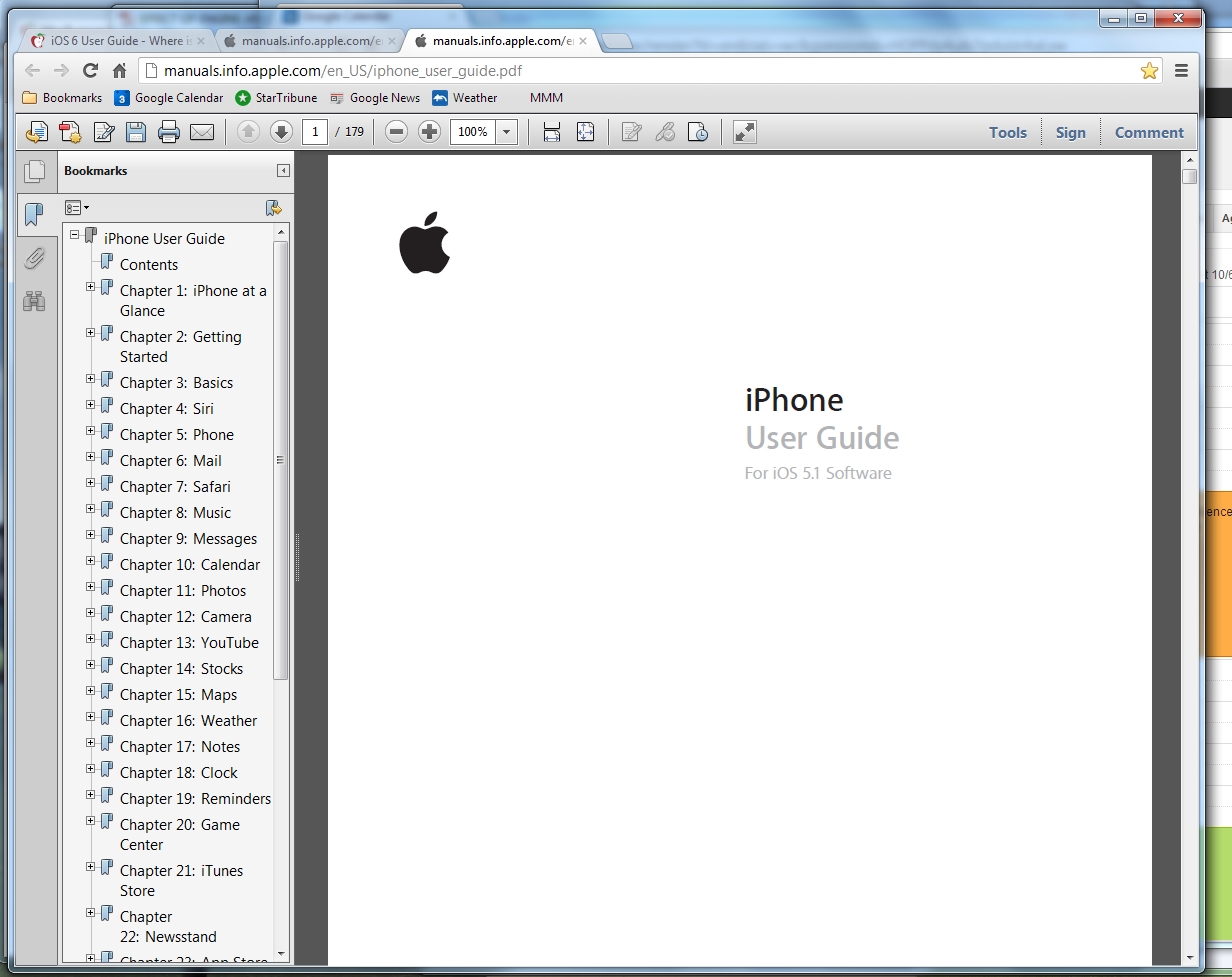Viewport: 1232px width, 977px height.
Task: Go to the browser Home page
Action: click(x=119, y=70)
